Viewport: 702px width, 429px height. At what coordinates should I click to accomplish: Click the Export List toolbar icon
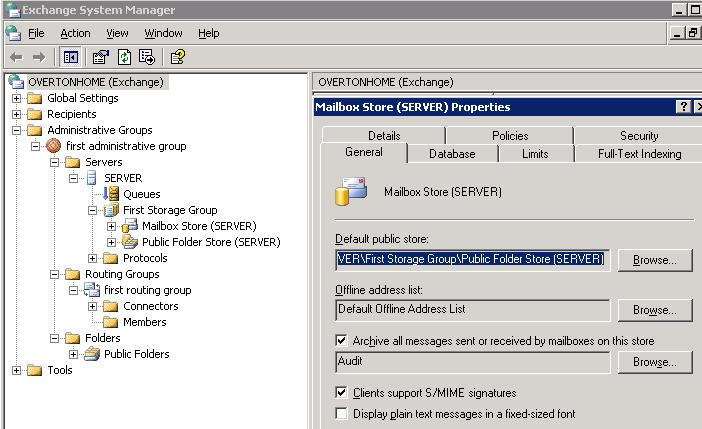tap(147, 57)
